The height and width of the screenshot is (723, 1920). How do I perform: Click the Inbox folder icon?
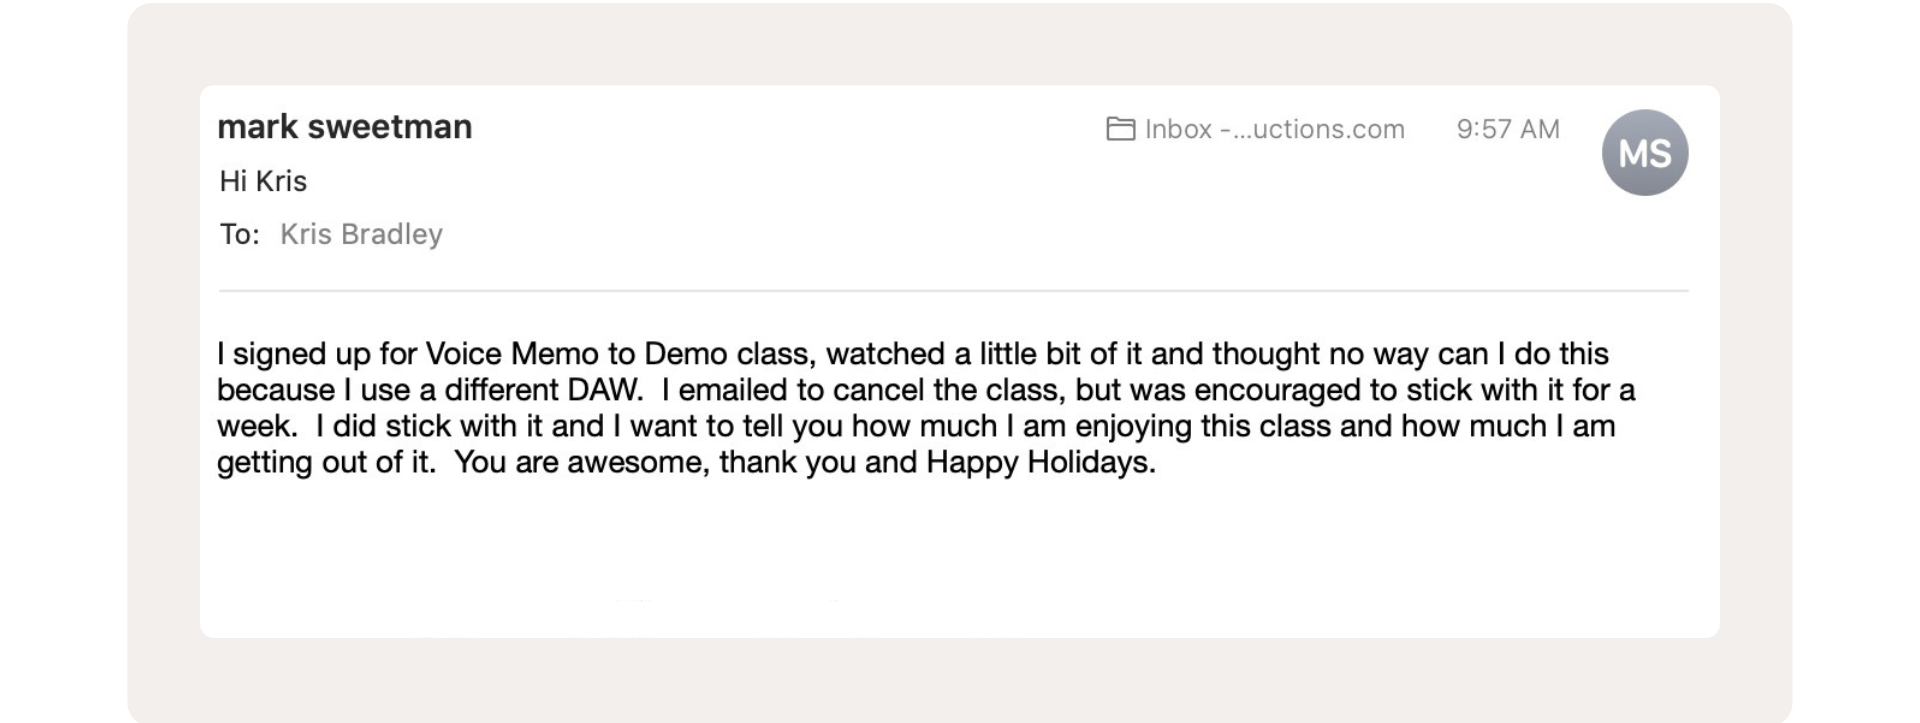1120,129
